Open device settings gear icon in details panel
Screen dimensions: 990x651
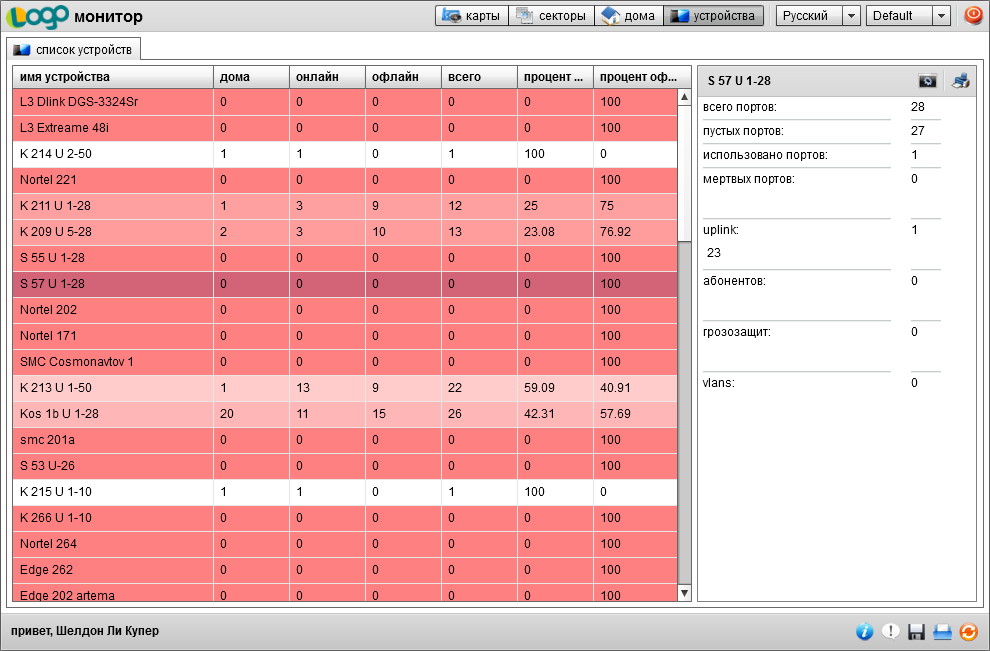[x=928, y=81]
